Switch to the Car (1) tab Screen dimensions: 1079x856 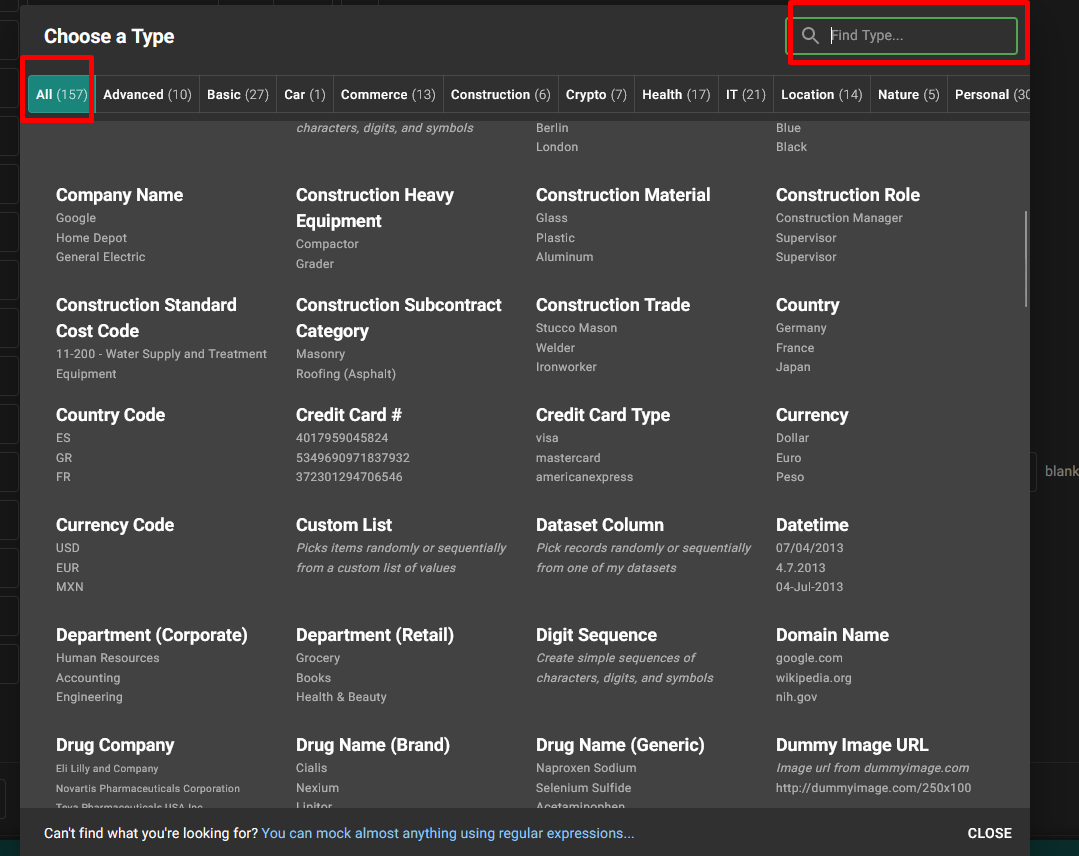[305, 94]
